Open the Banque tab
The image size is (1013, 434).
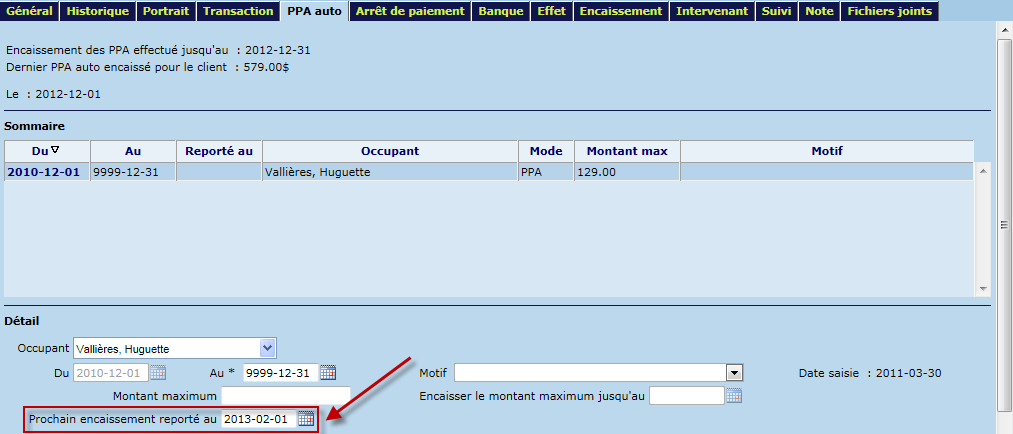500,11
